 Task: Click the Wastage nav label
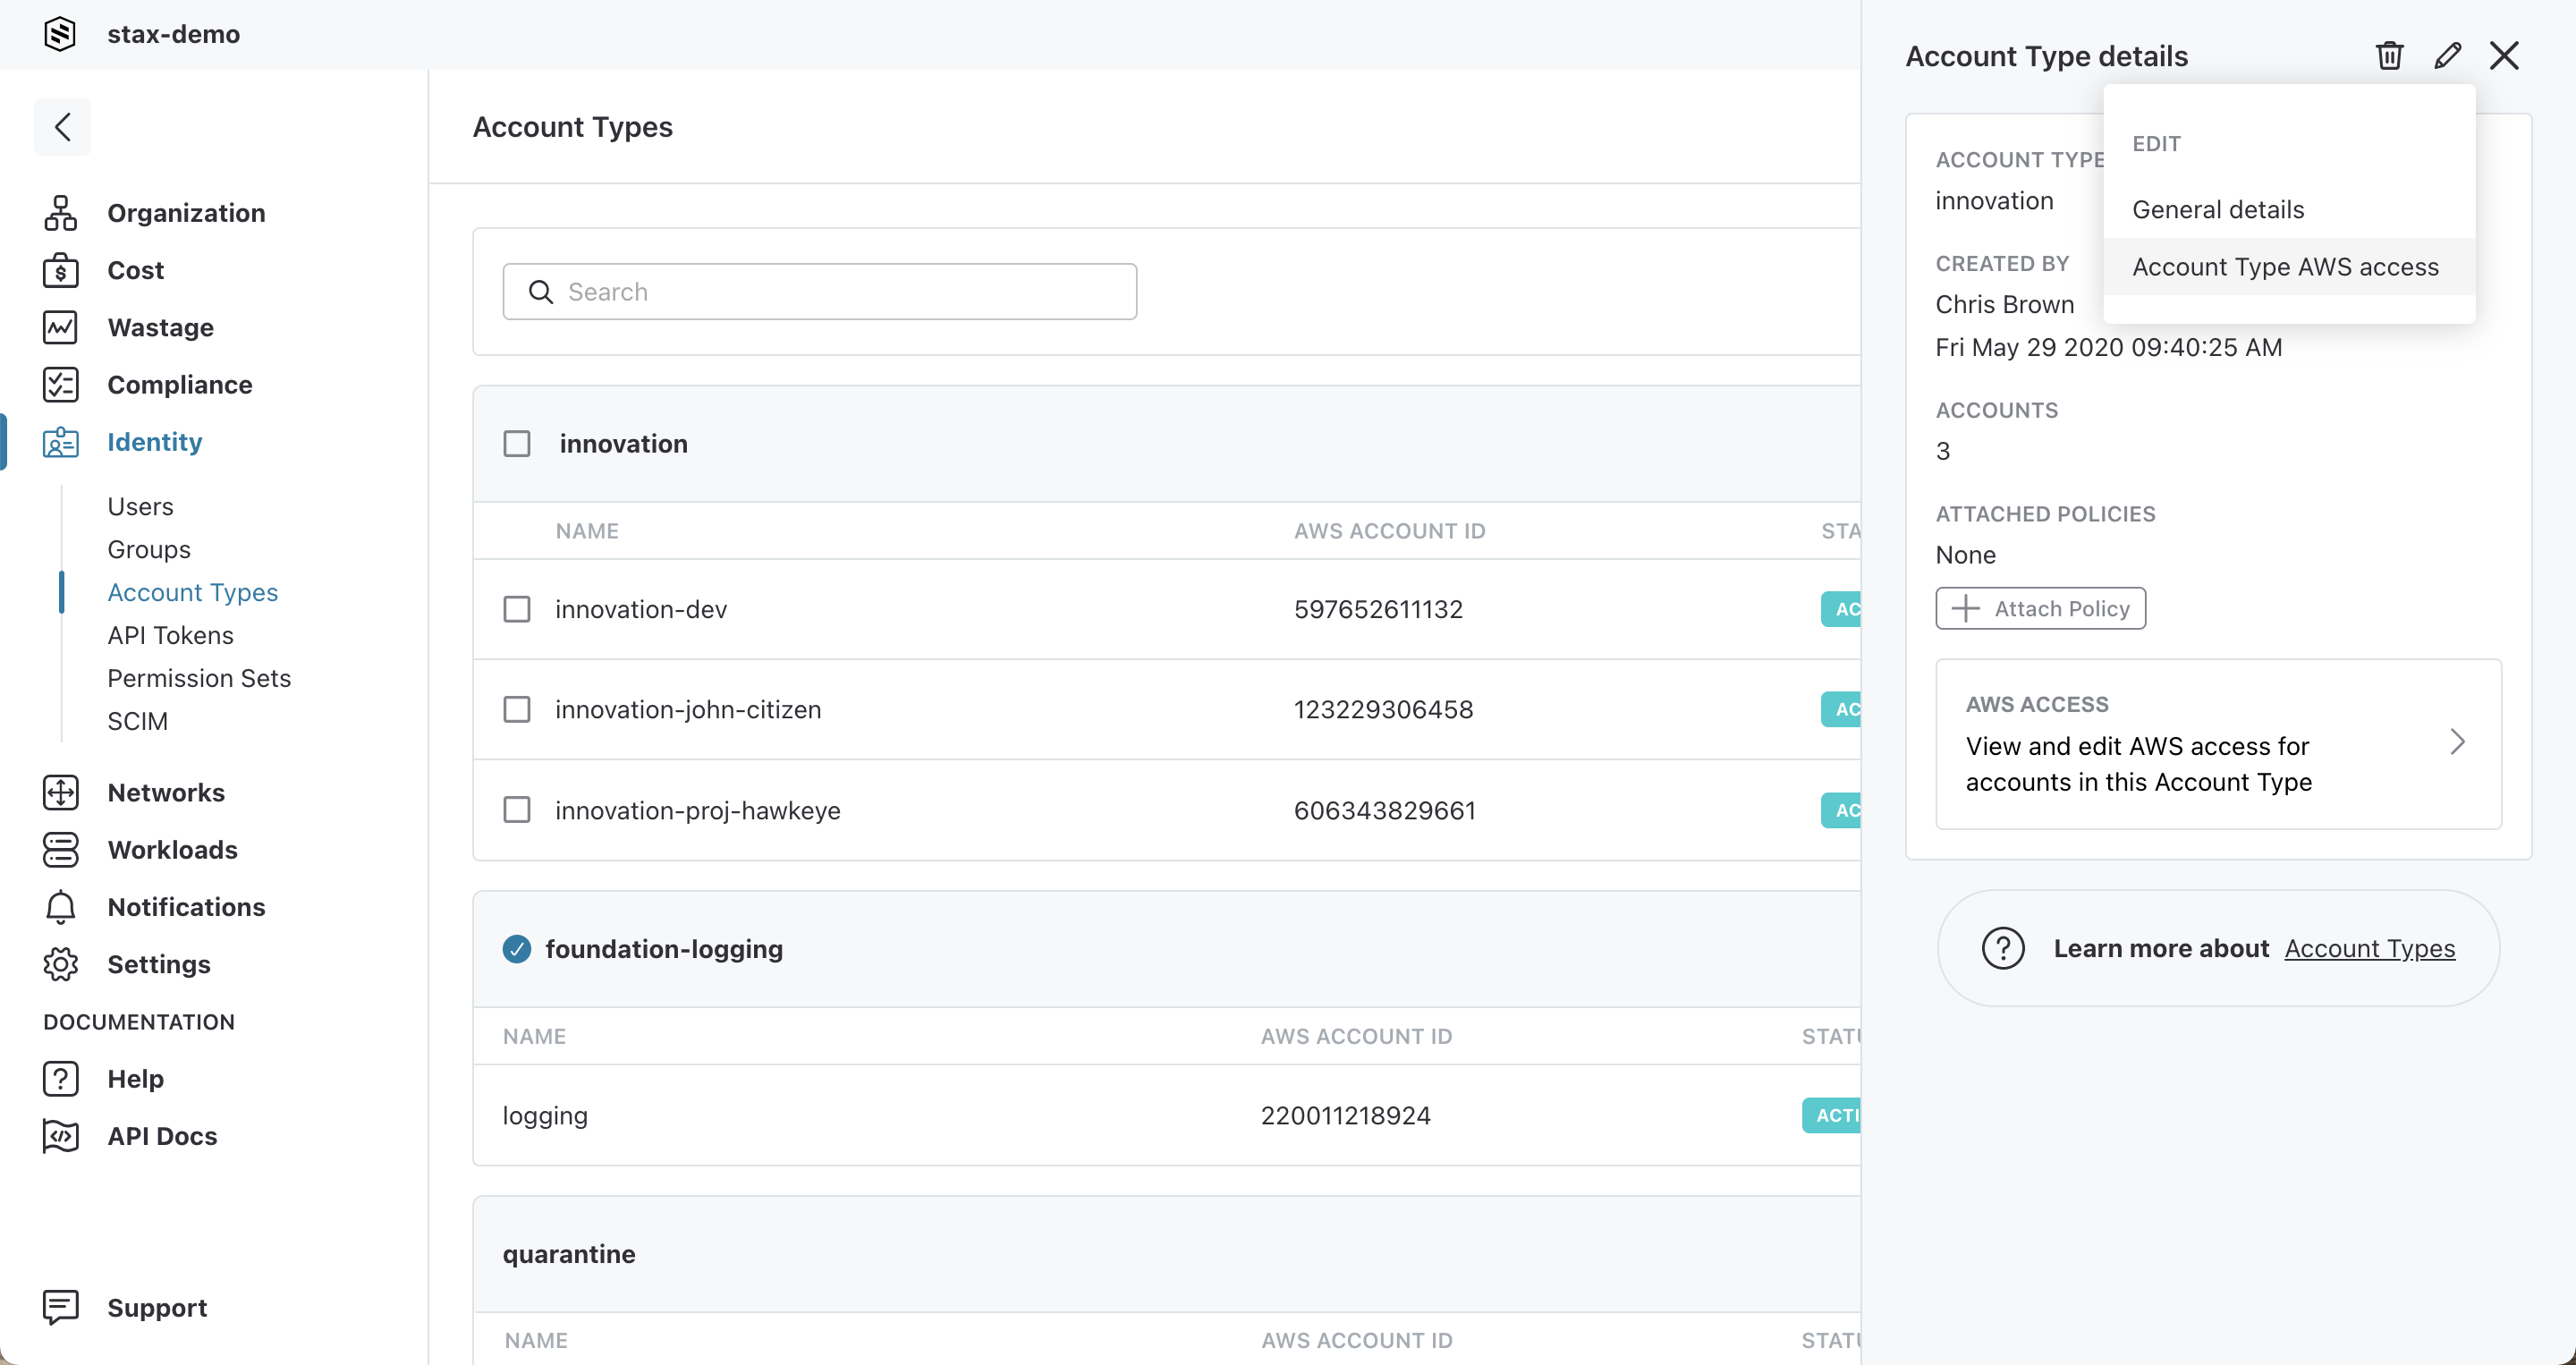click(x=160, y=328)
